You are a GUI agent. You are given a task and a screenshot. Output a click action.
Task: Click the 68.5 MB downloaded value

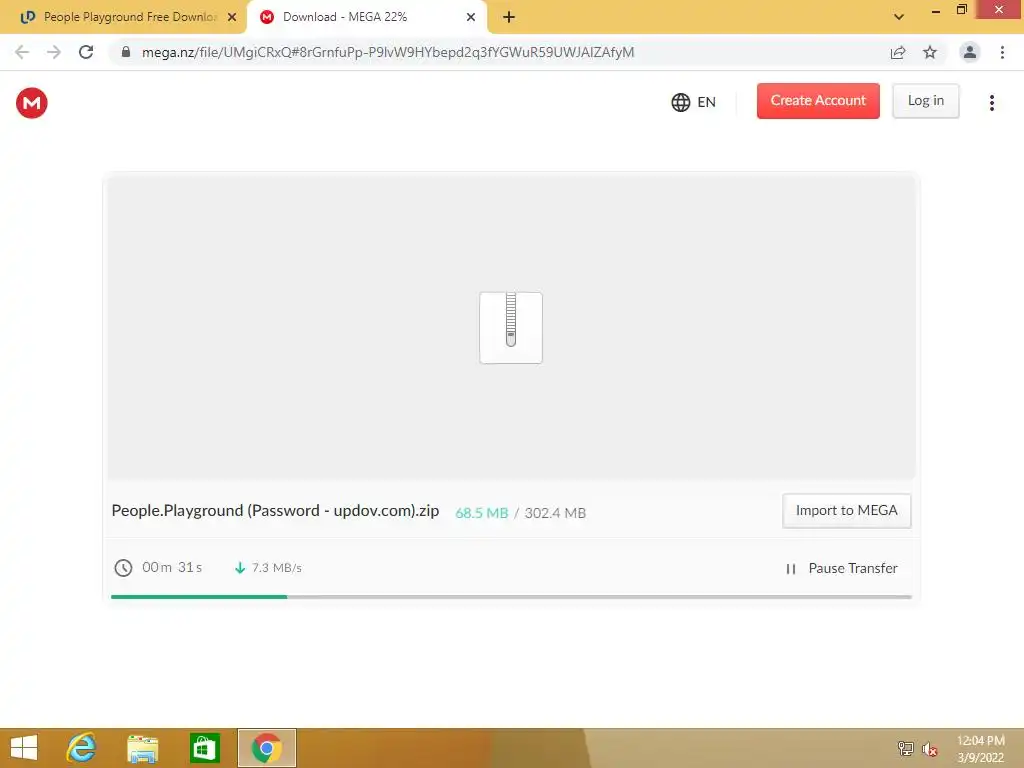point(481,513)
